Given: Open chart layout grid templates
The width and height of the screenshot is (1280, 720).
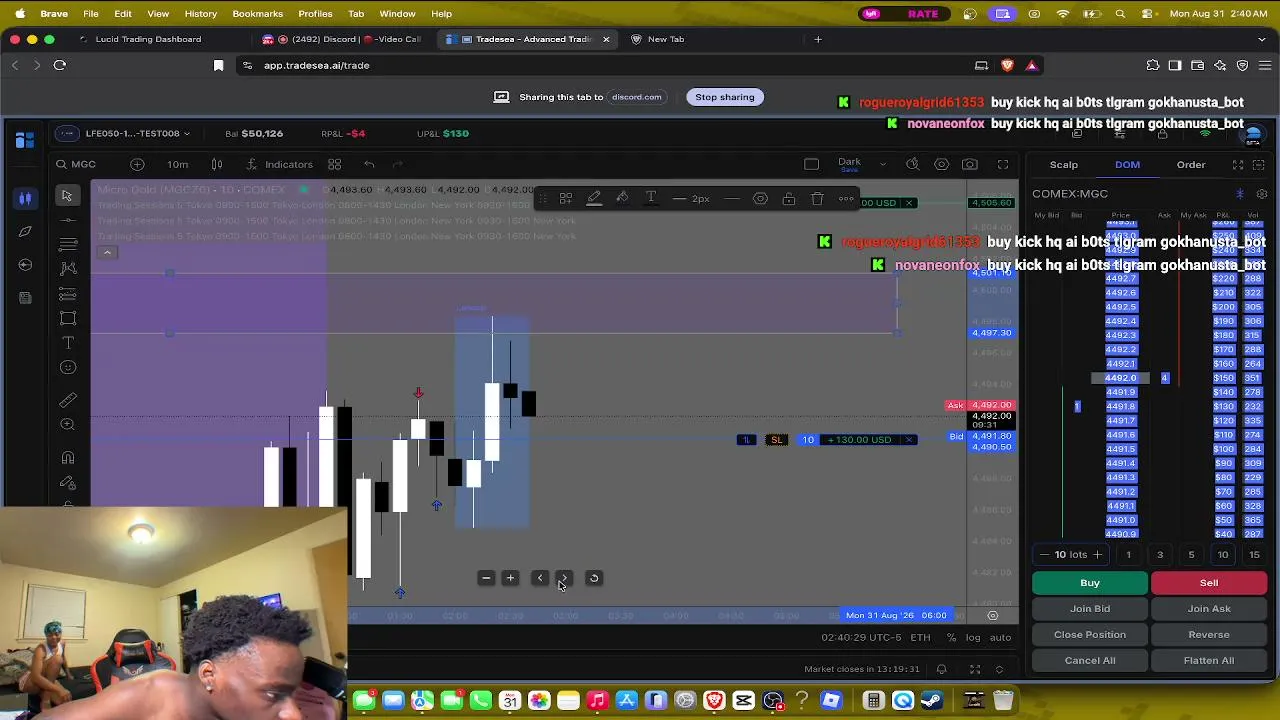Looking at the screenshot, I should [x=335, y=164].
